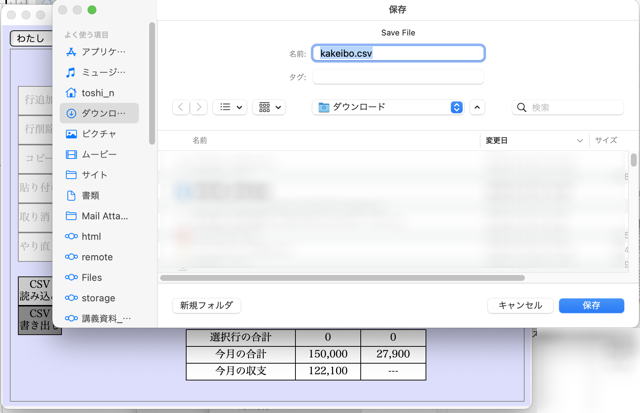
Task: Select Downloads in the sidebar
Action: click(x=102, y=113)
